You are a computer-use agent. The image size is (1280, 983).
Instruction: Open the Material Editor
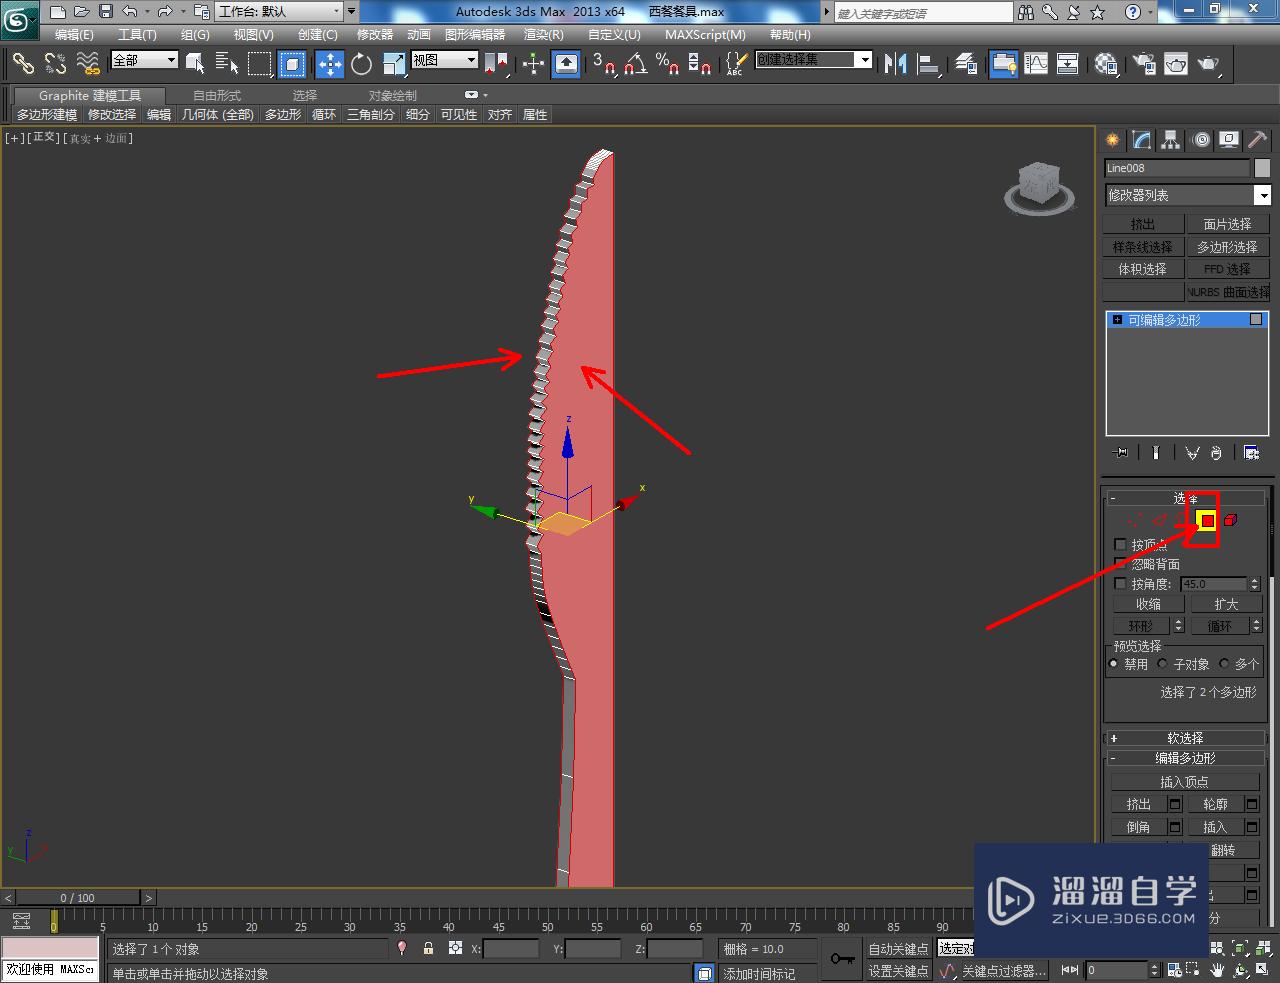(x=1106, y=64)
